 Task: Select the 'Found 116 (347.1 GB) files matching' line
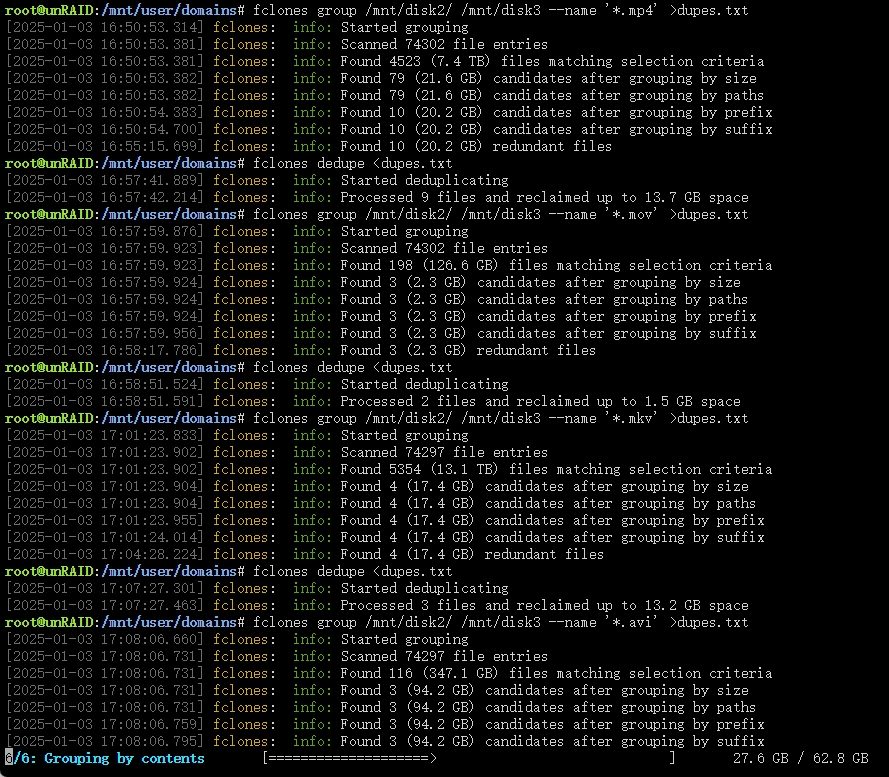389,674
